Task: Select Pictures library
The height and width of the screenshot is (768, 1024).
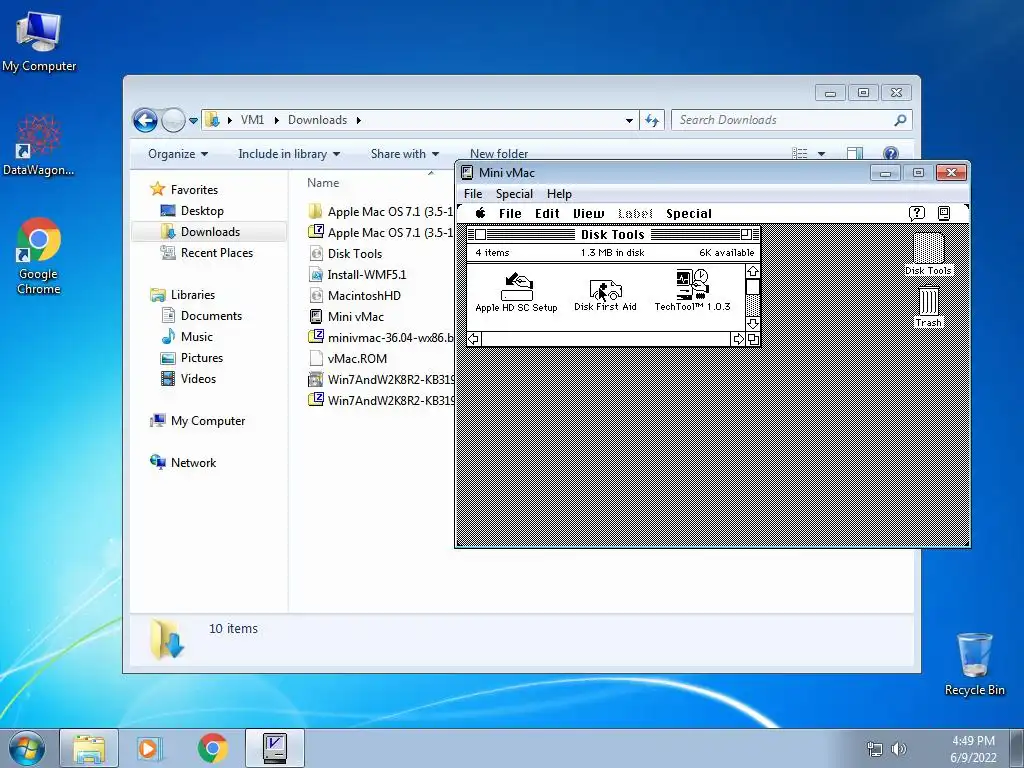Action: click(x=201, y=358)
